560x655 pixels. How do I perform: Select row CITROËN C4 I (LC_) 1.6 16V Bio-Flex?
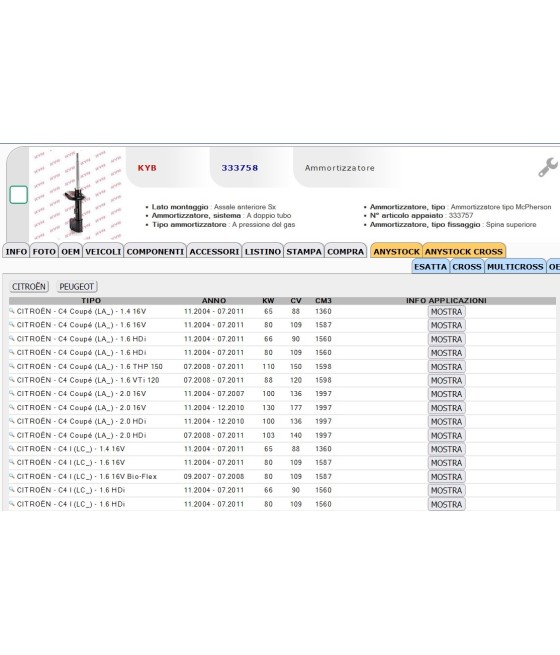point(282,477)
